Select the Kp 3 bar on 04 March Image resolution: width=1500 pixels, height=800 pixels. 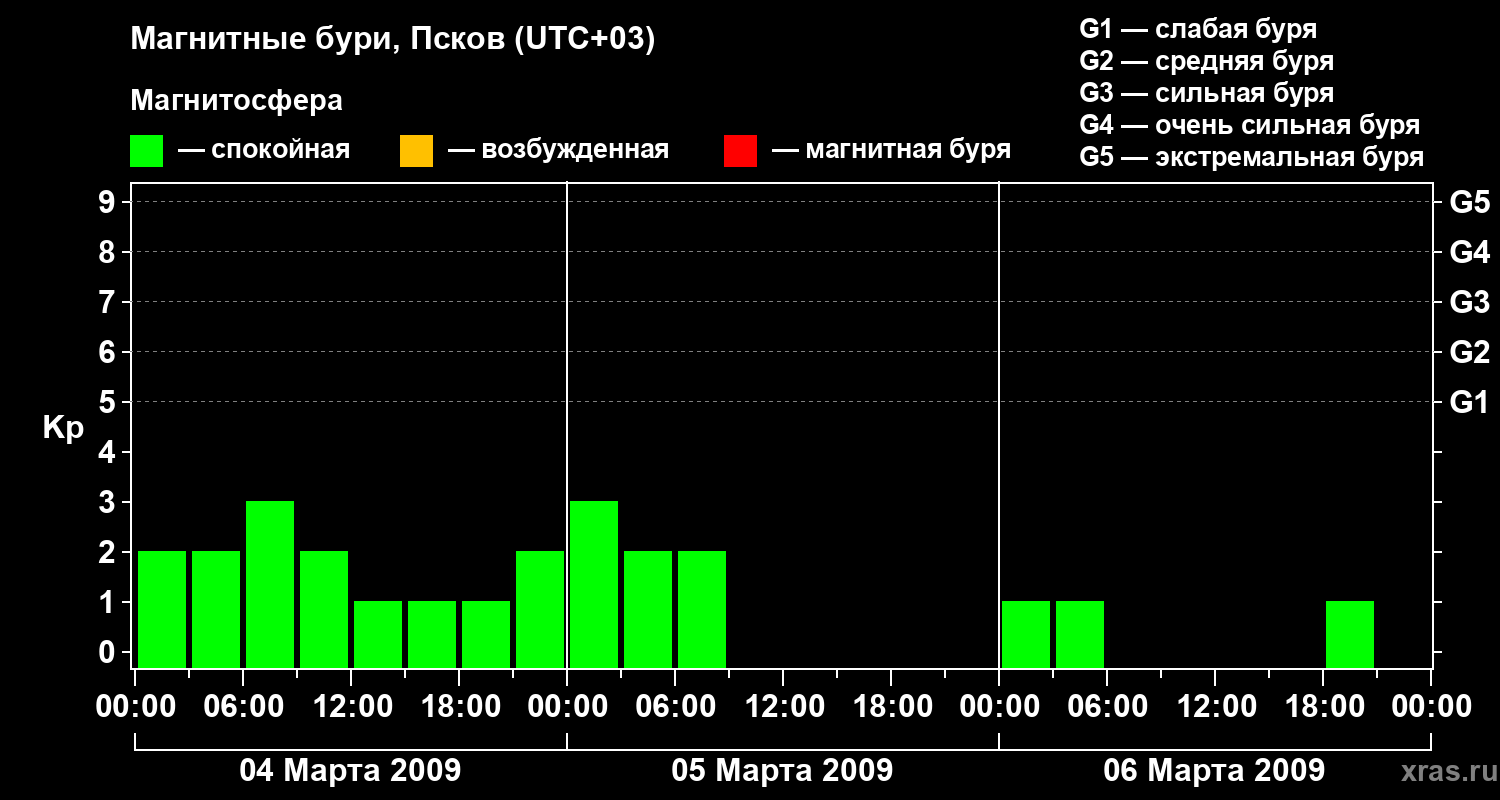pos(270,584)
